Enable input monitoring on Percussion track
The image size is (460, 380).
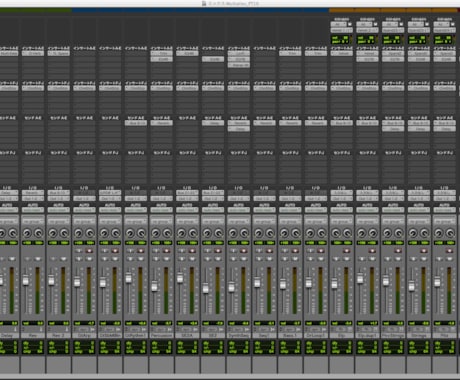[x=156, y=251]
